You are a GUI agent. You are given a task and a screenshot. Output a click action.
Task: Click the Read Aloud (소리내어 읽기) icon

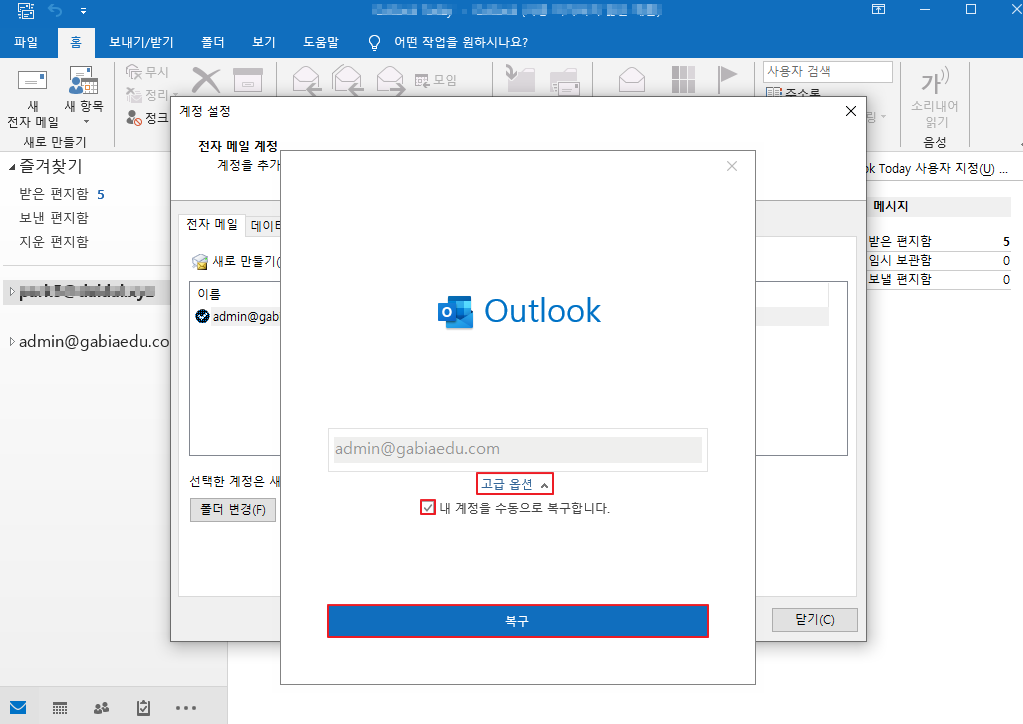tap(935, 81)
